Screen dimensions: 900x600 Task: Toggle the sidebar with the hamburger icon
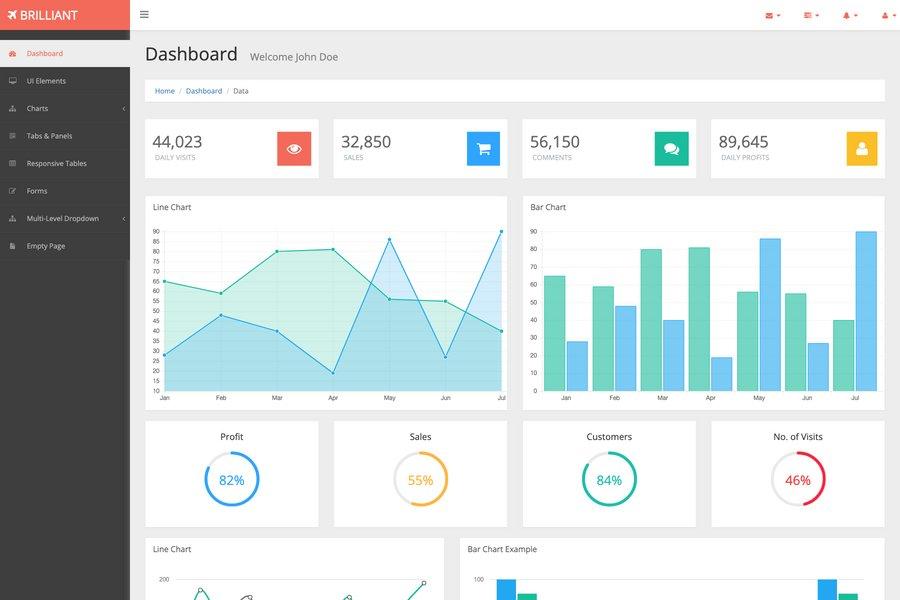pyautogui.click(x=143, y=14)
